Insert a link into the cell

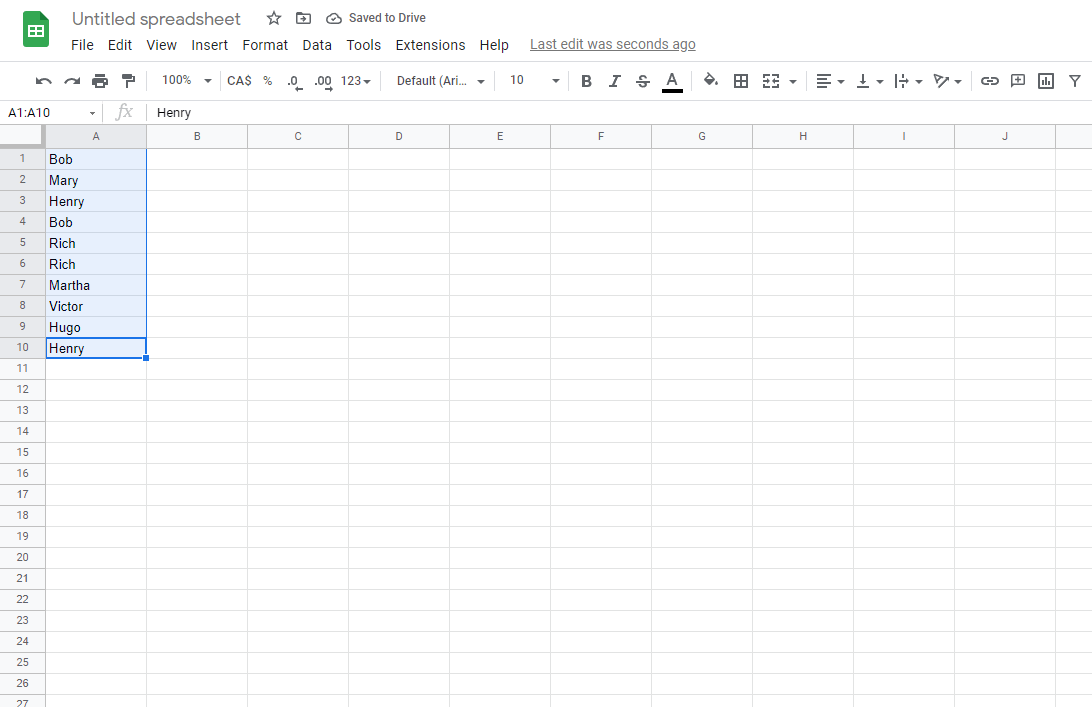point(989,80)
